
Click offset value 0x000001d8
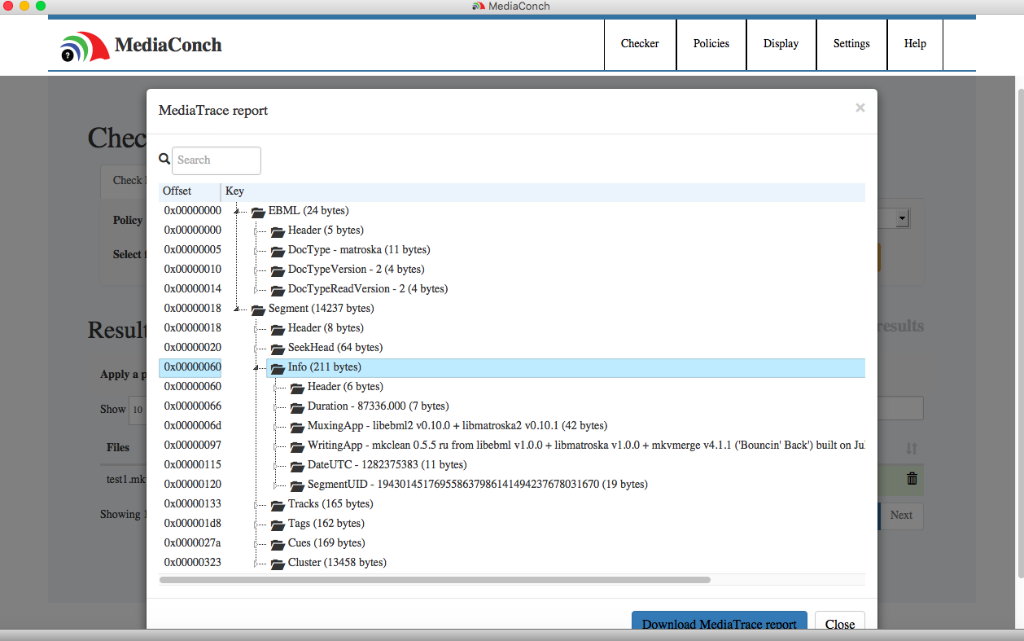coord(193,523)
